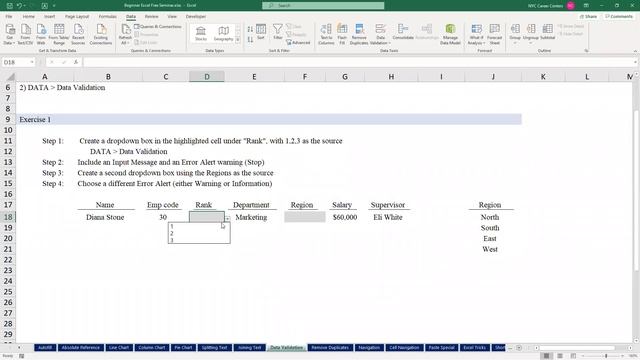Open the Paste Special sheet tab
Image resolution: width=640 pixels, height=360 pixels.
pyautogui.click(x=442, y=348)
